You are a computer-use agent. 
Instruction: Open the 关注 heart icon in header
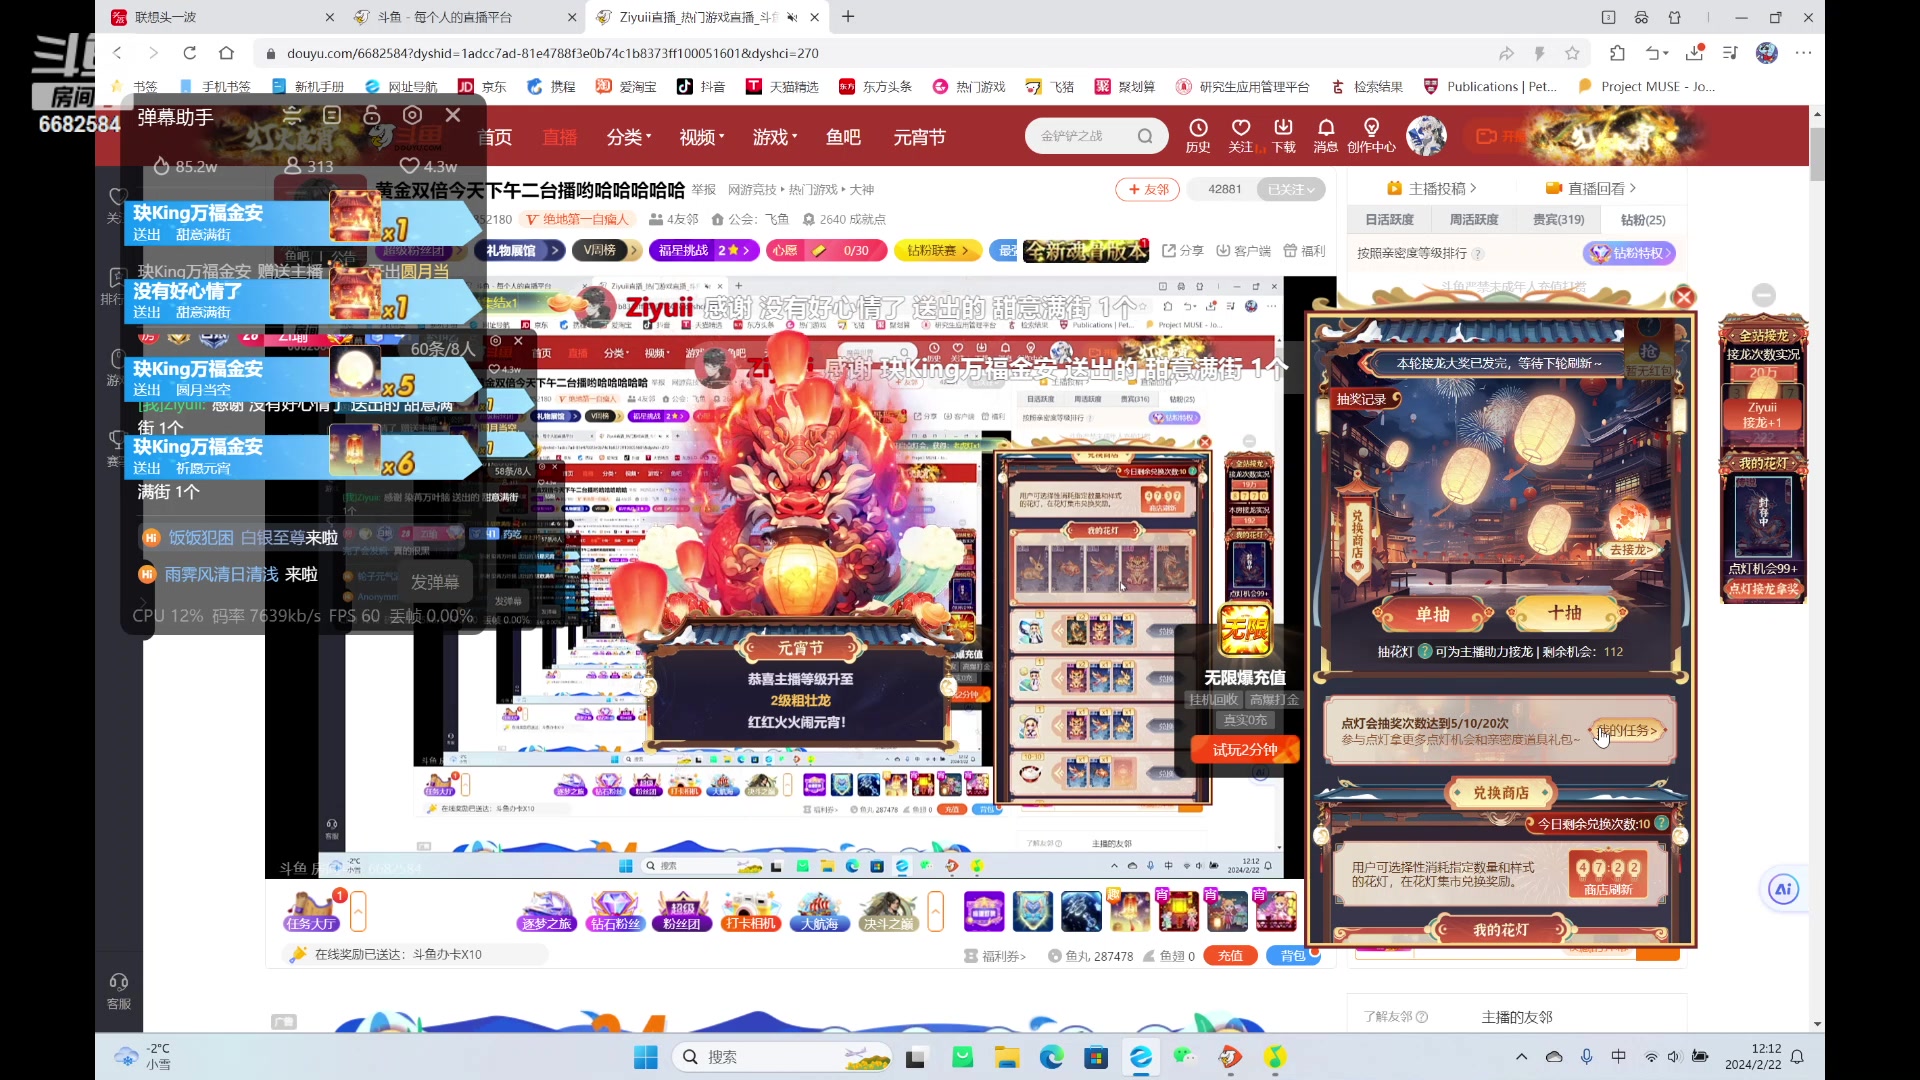1241,135
